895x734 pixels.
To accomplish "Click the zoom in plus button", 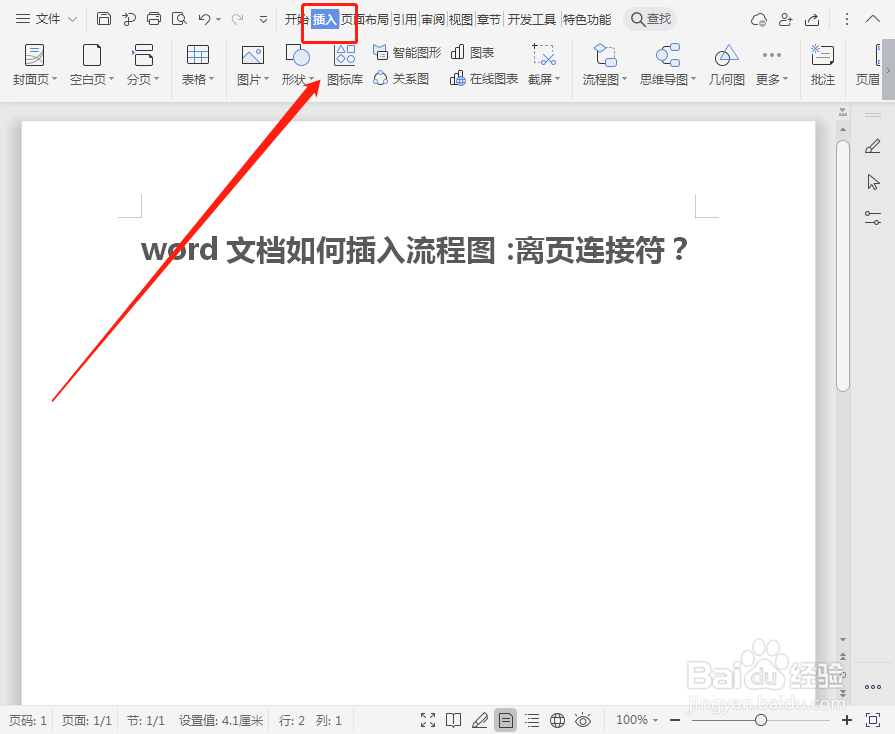I will click(847, 720).
